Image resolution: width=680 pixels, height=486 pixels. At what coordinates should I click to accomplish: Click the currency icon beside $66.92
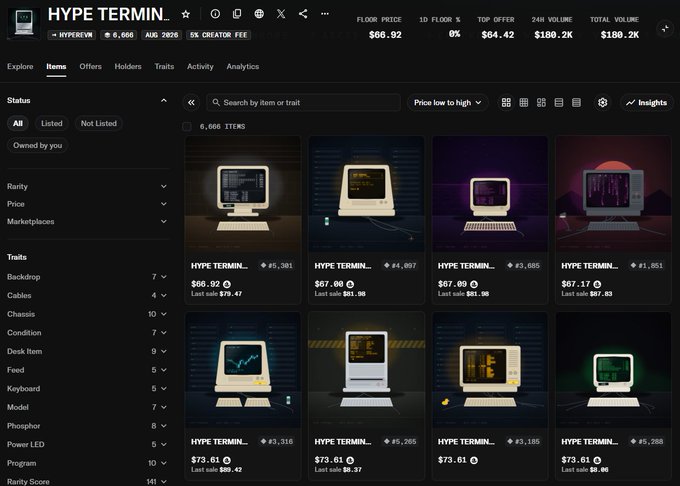pos(227,284)
